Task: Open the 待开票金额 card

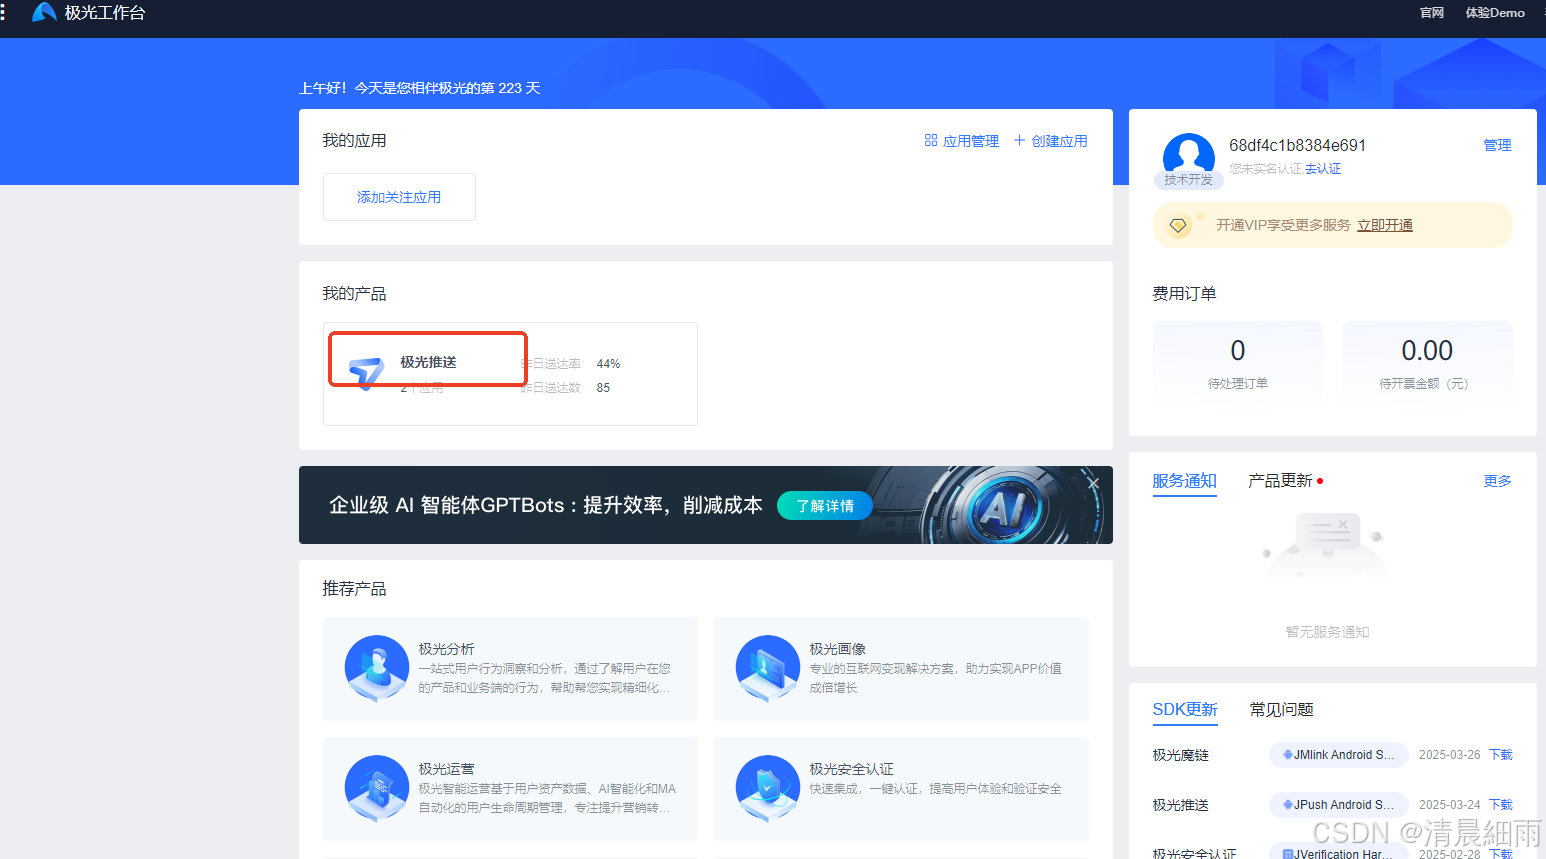Action: 1427,362
